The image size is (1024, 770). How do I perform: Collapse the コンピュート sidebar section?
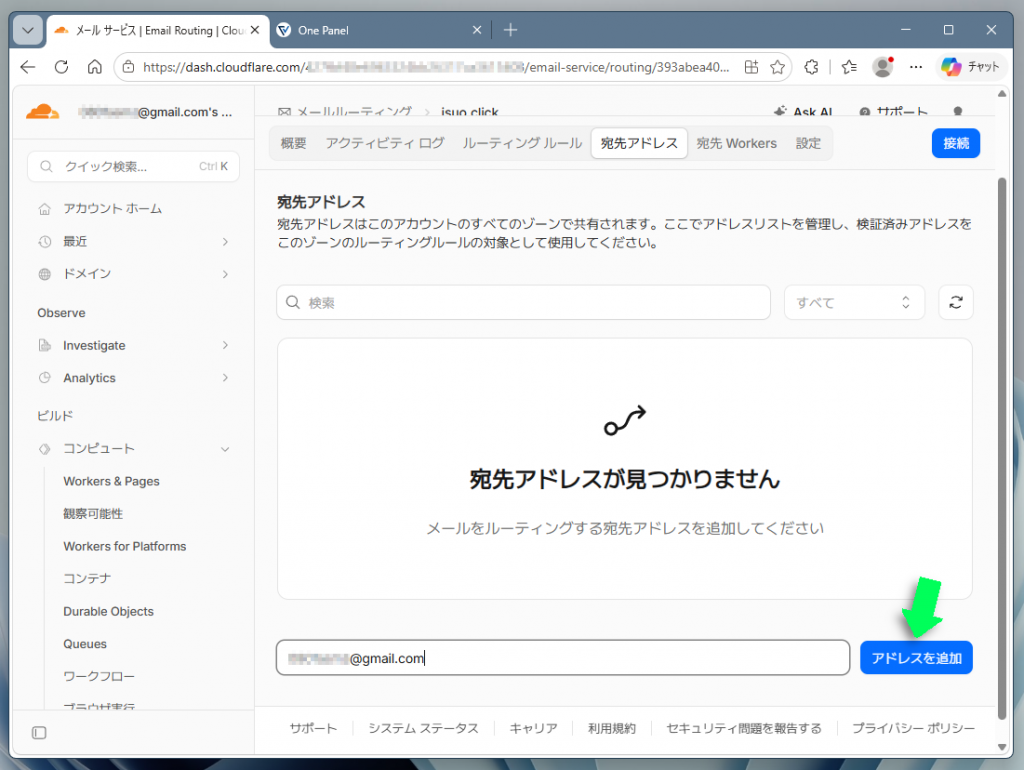click(x=133, y=449)
